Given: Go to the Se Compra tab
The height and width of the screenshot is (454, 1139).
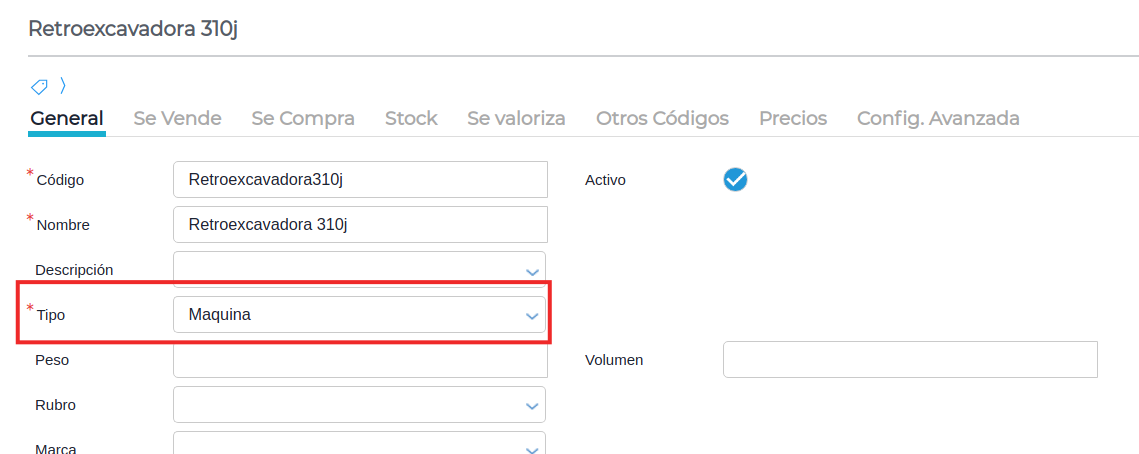Looking at the screenshot, I should pyautogui.click(x=303, y=118).
